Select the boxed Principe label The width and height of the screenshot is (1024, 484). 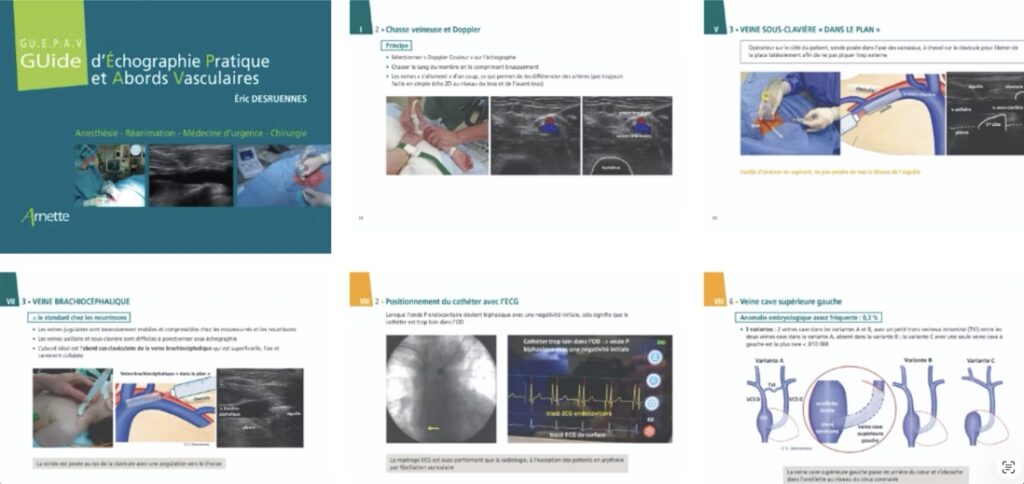click(399, 46)
